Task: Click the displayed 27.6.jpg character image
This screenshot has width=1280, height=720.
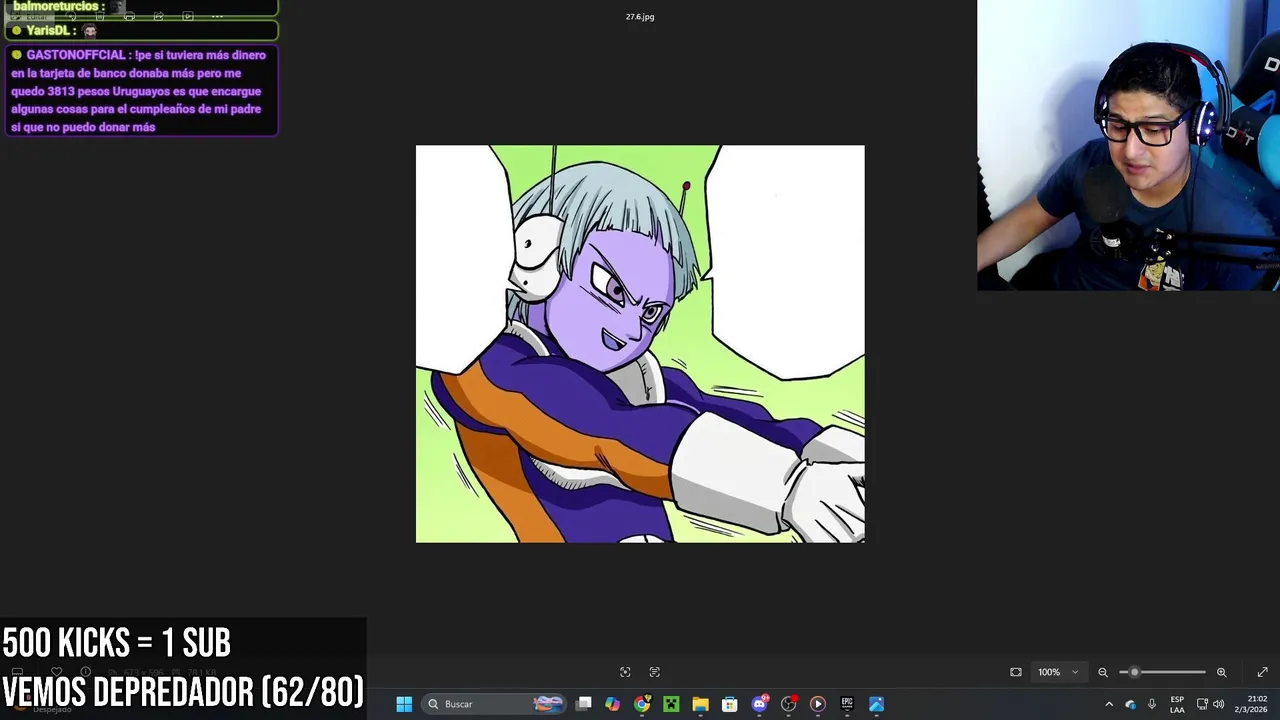Action: click(x=640, y=344)
